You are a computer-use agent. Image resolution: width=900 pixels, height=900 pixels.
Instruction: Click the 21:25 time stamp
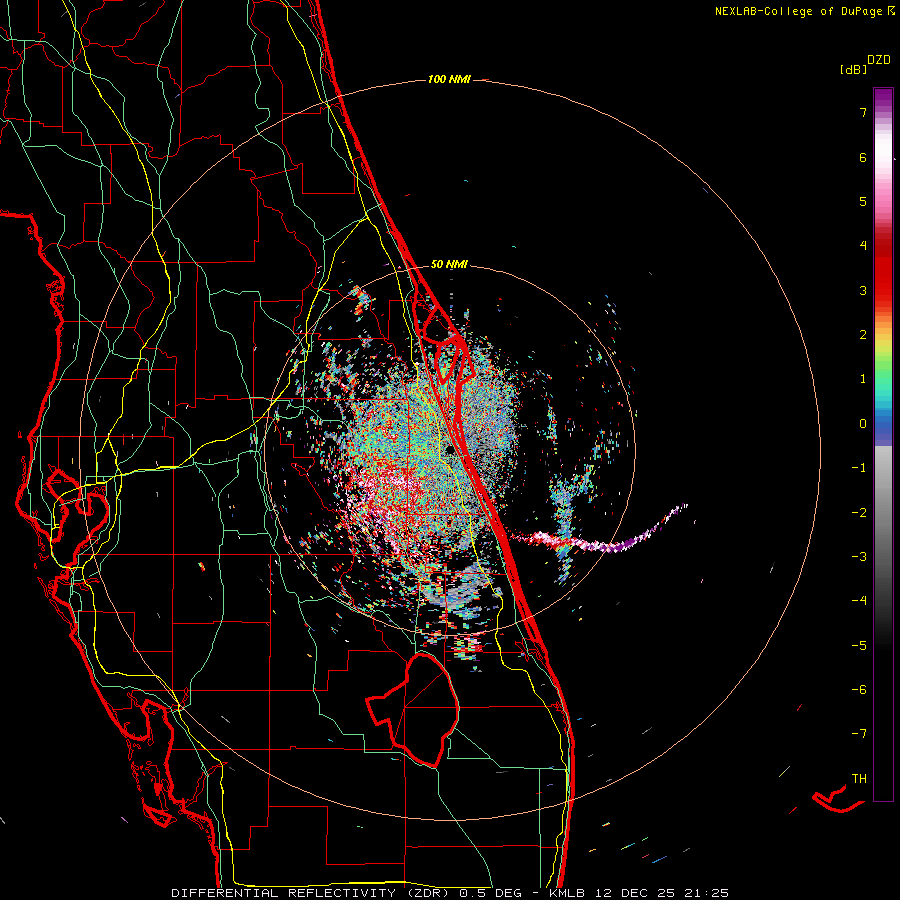[x=705, y=893]
